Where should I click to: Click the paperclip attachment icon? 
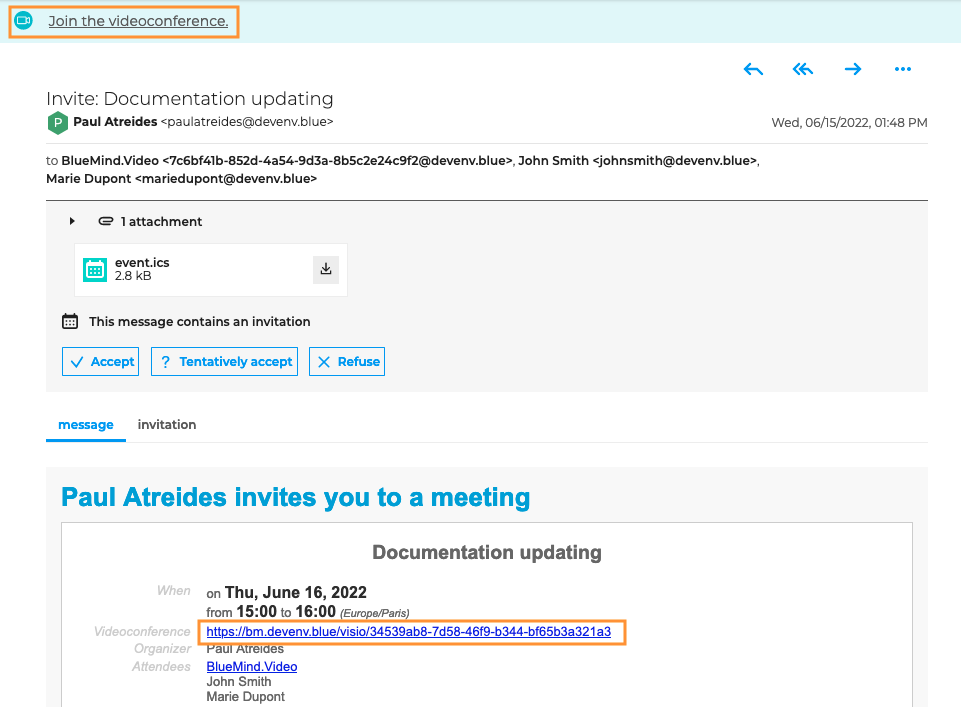tap(105, 221)
